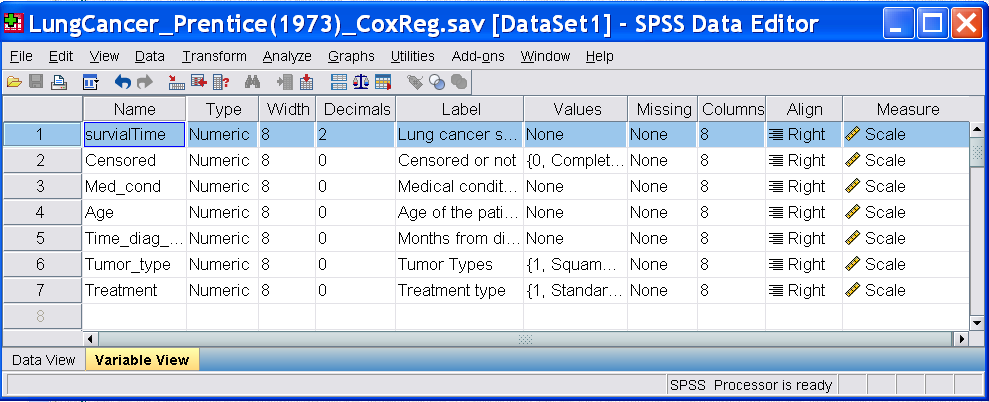The height and width of the screenshot is (402, 989).
Task: Click the Tumor_type variable name cell
Action: coord(134,264)
